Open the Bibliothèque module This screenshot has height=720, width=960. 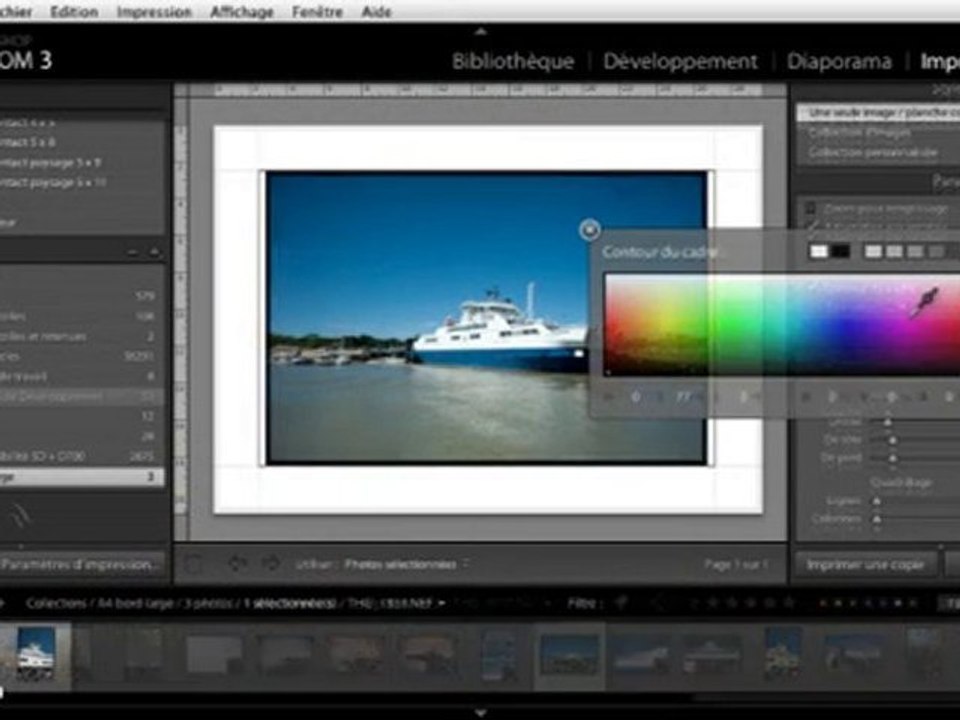pos(513,61)
